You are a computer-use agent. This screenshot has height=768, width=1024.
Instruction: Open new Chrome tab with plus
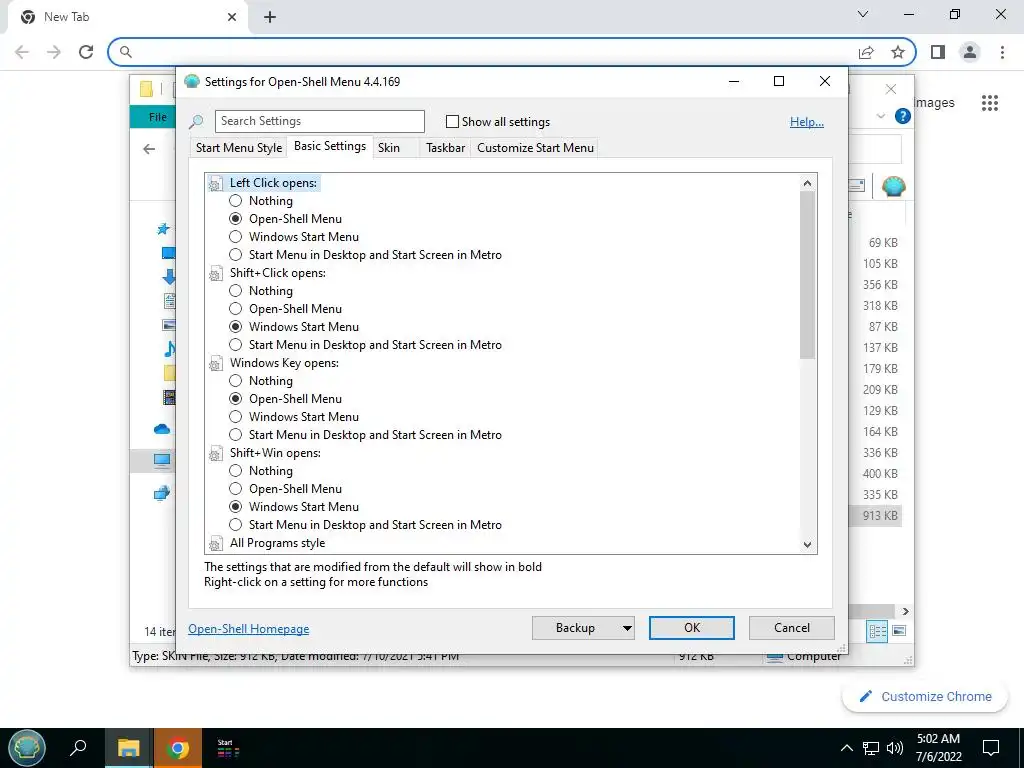270,18
